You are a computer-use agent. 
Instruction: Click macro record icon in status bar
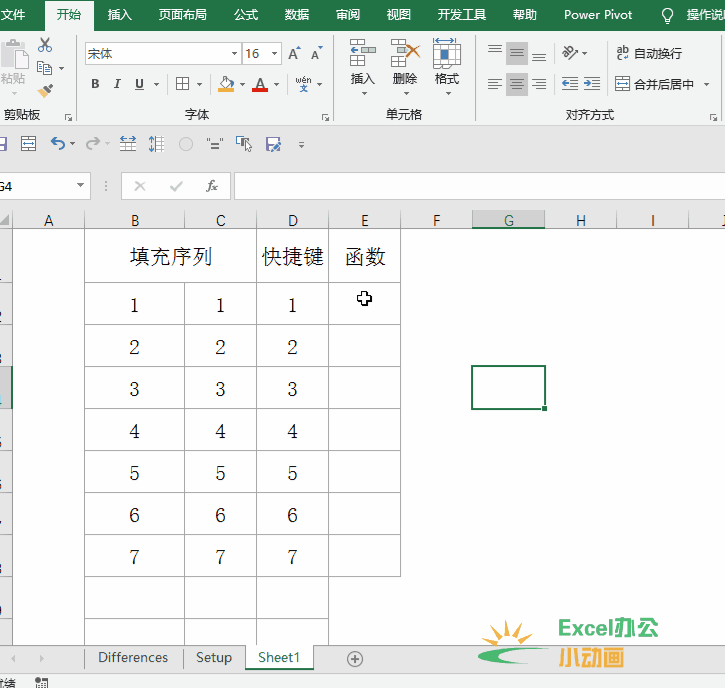[42, 682]
